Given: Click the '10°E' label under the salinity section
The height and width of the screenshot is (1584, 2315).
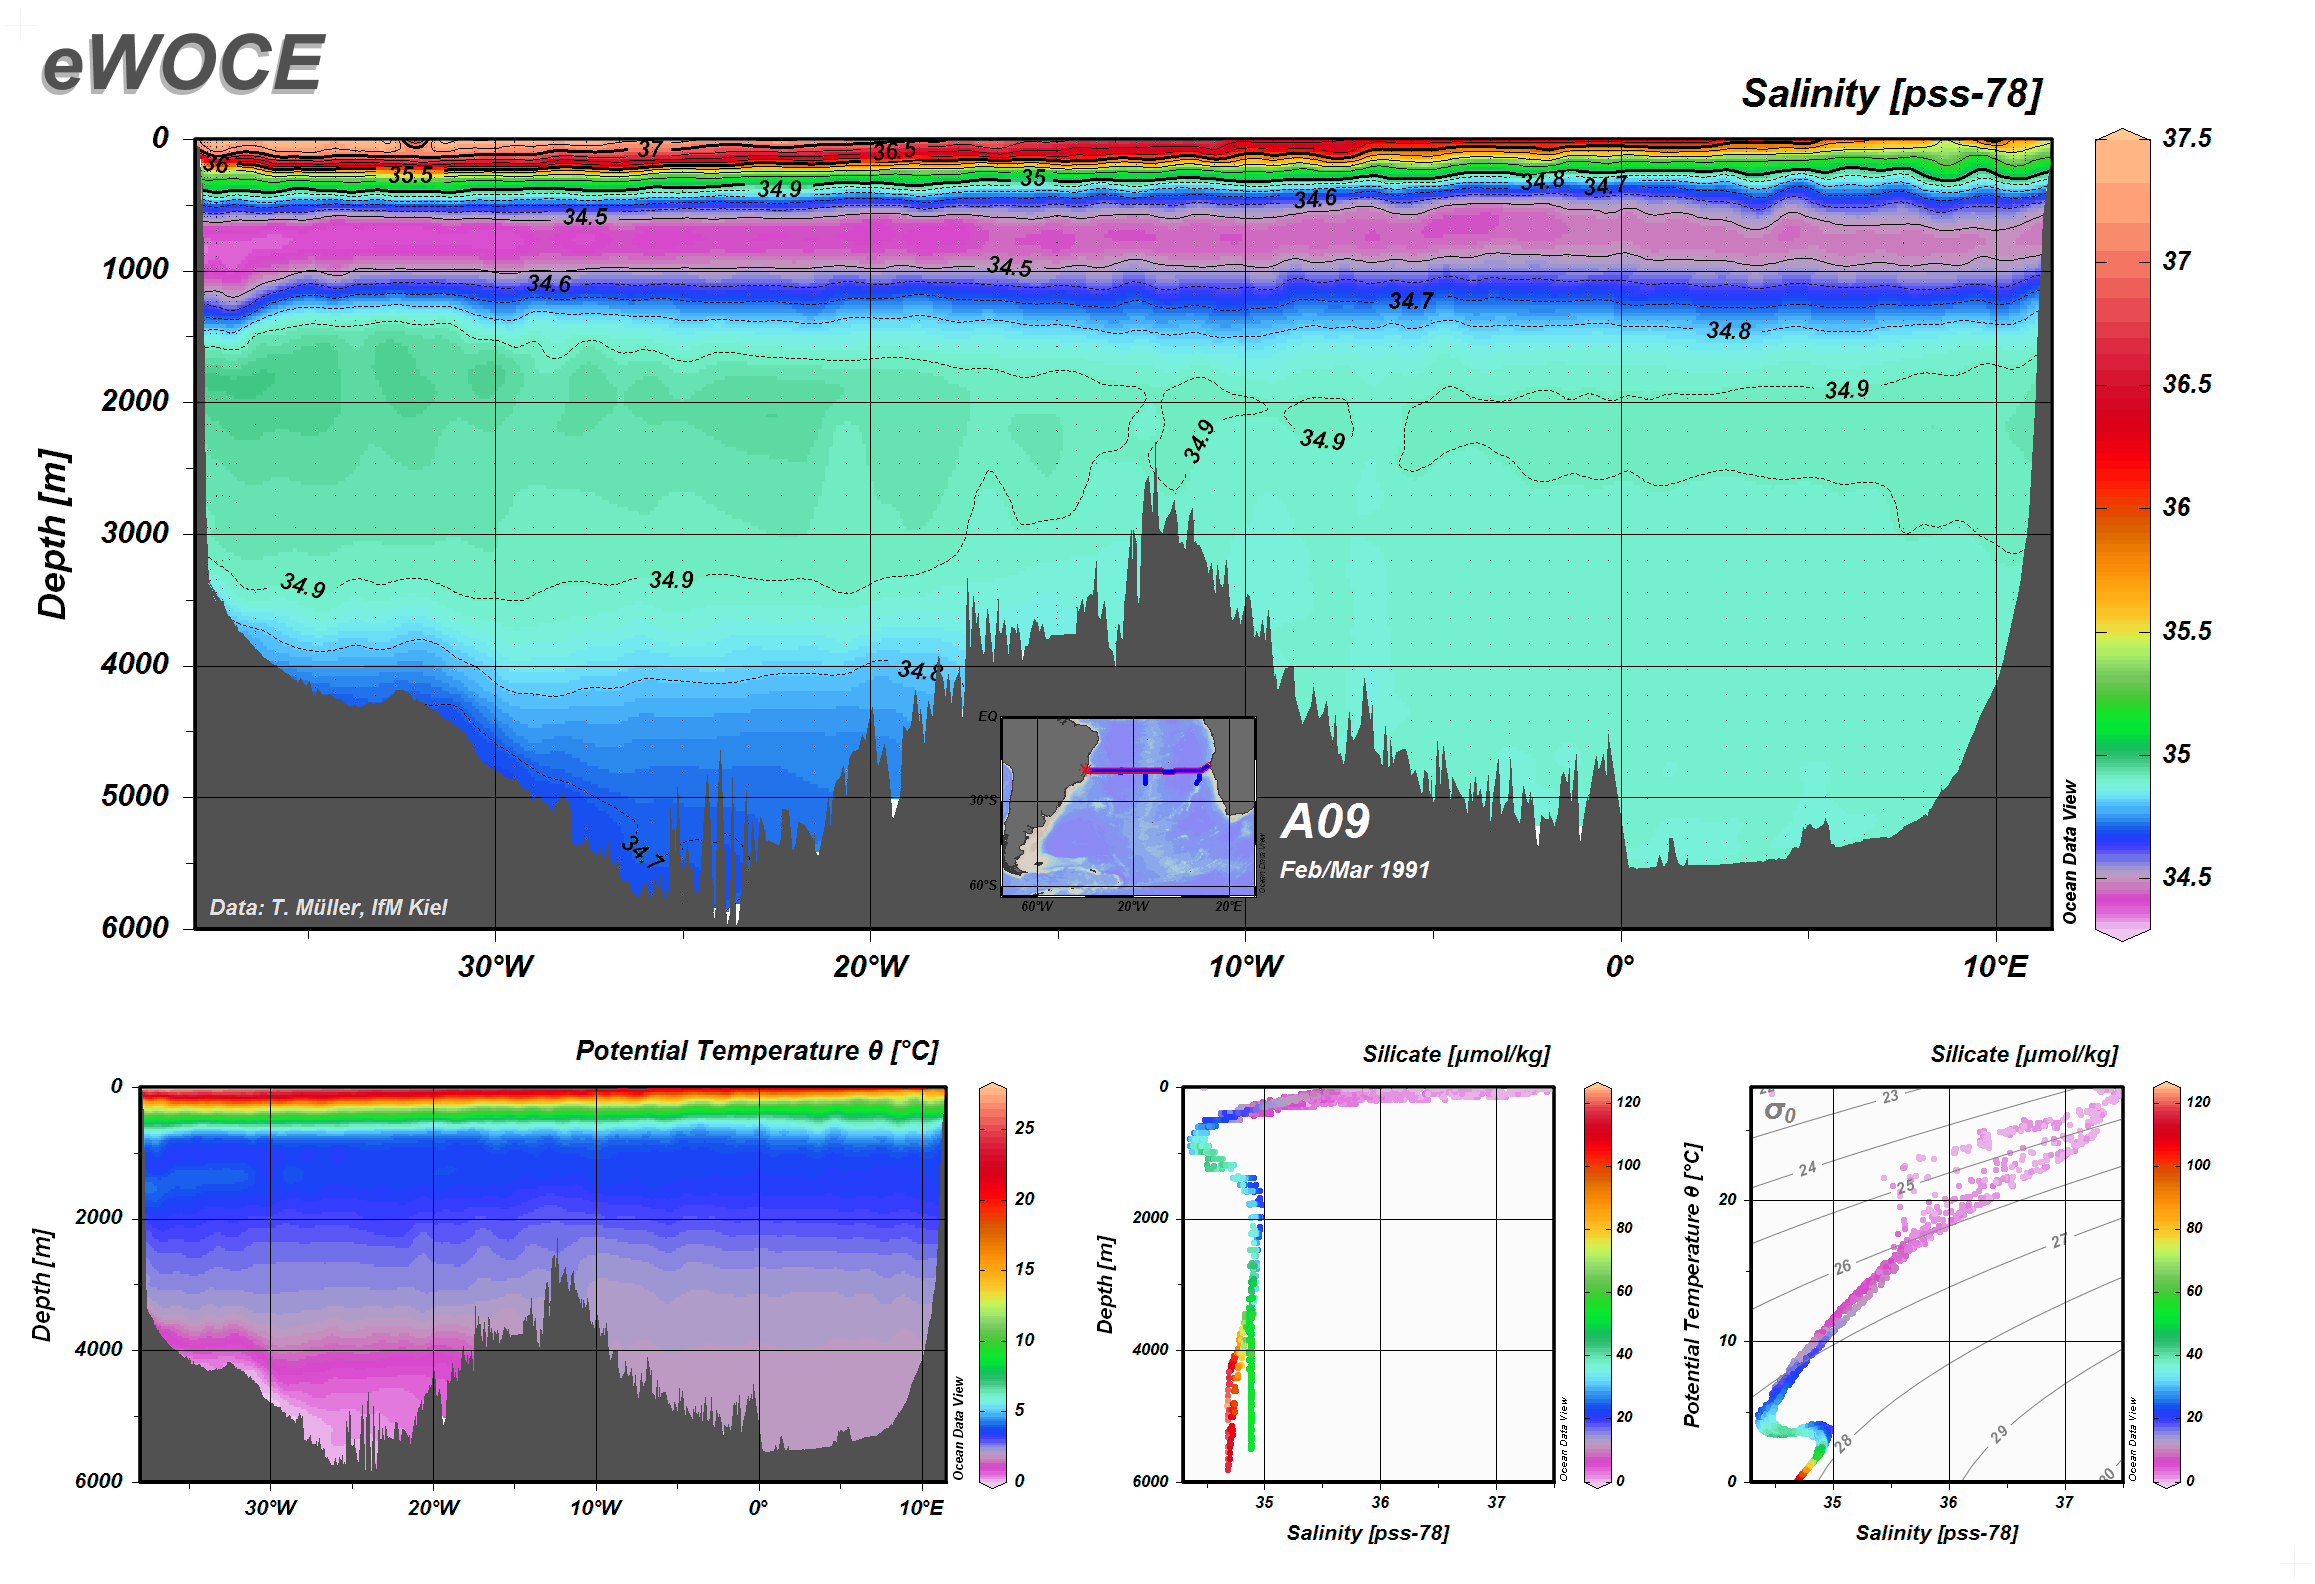Looking at the screenshot, I should coord(1995,966).
